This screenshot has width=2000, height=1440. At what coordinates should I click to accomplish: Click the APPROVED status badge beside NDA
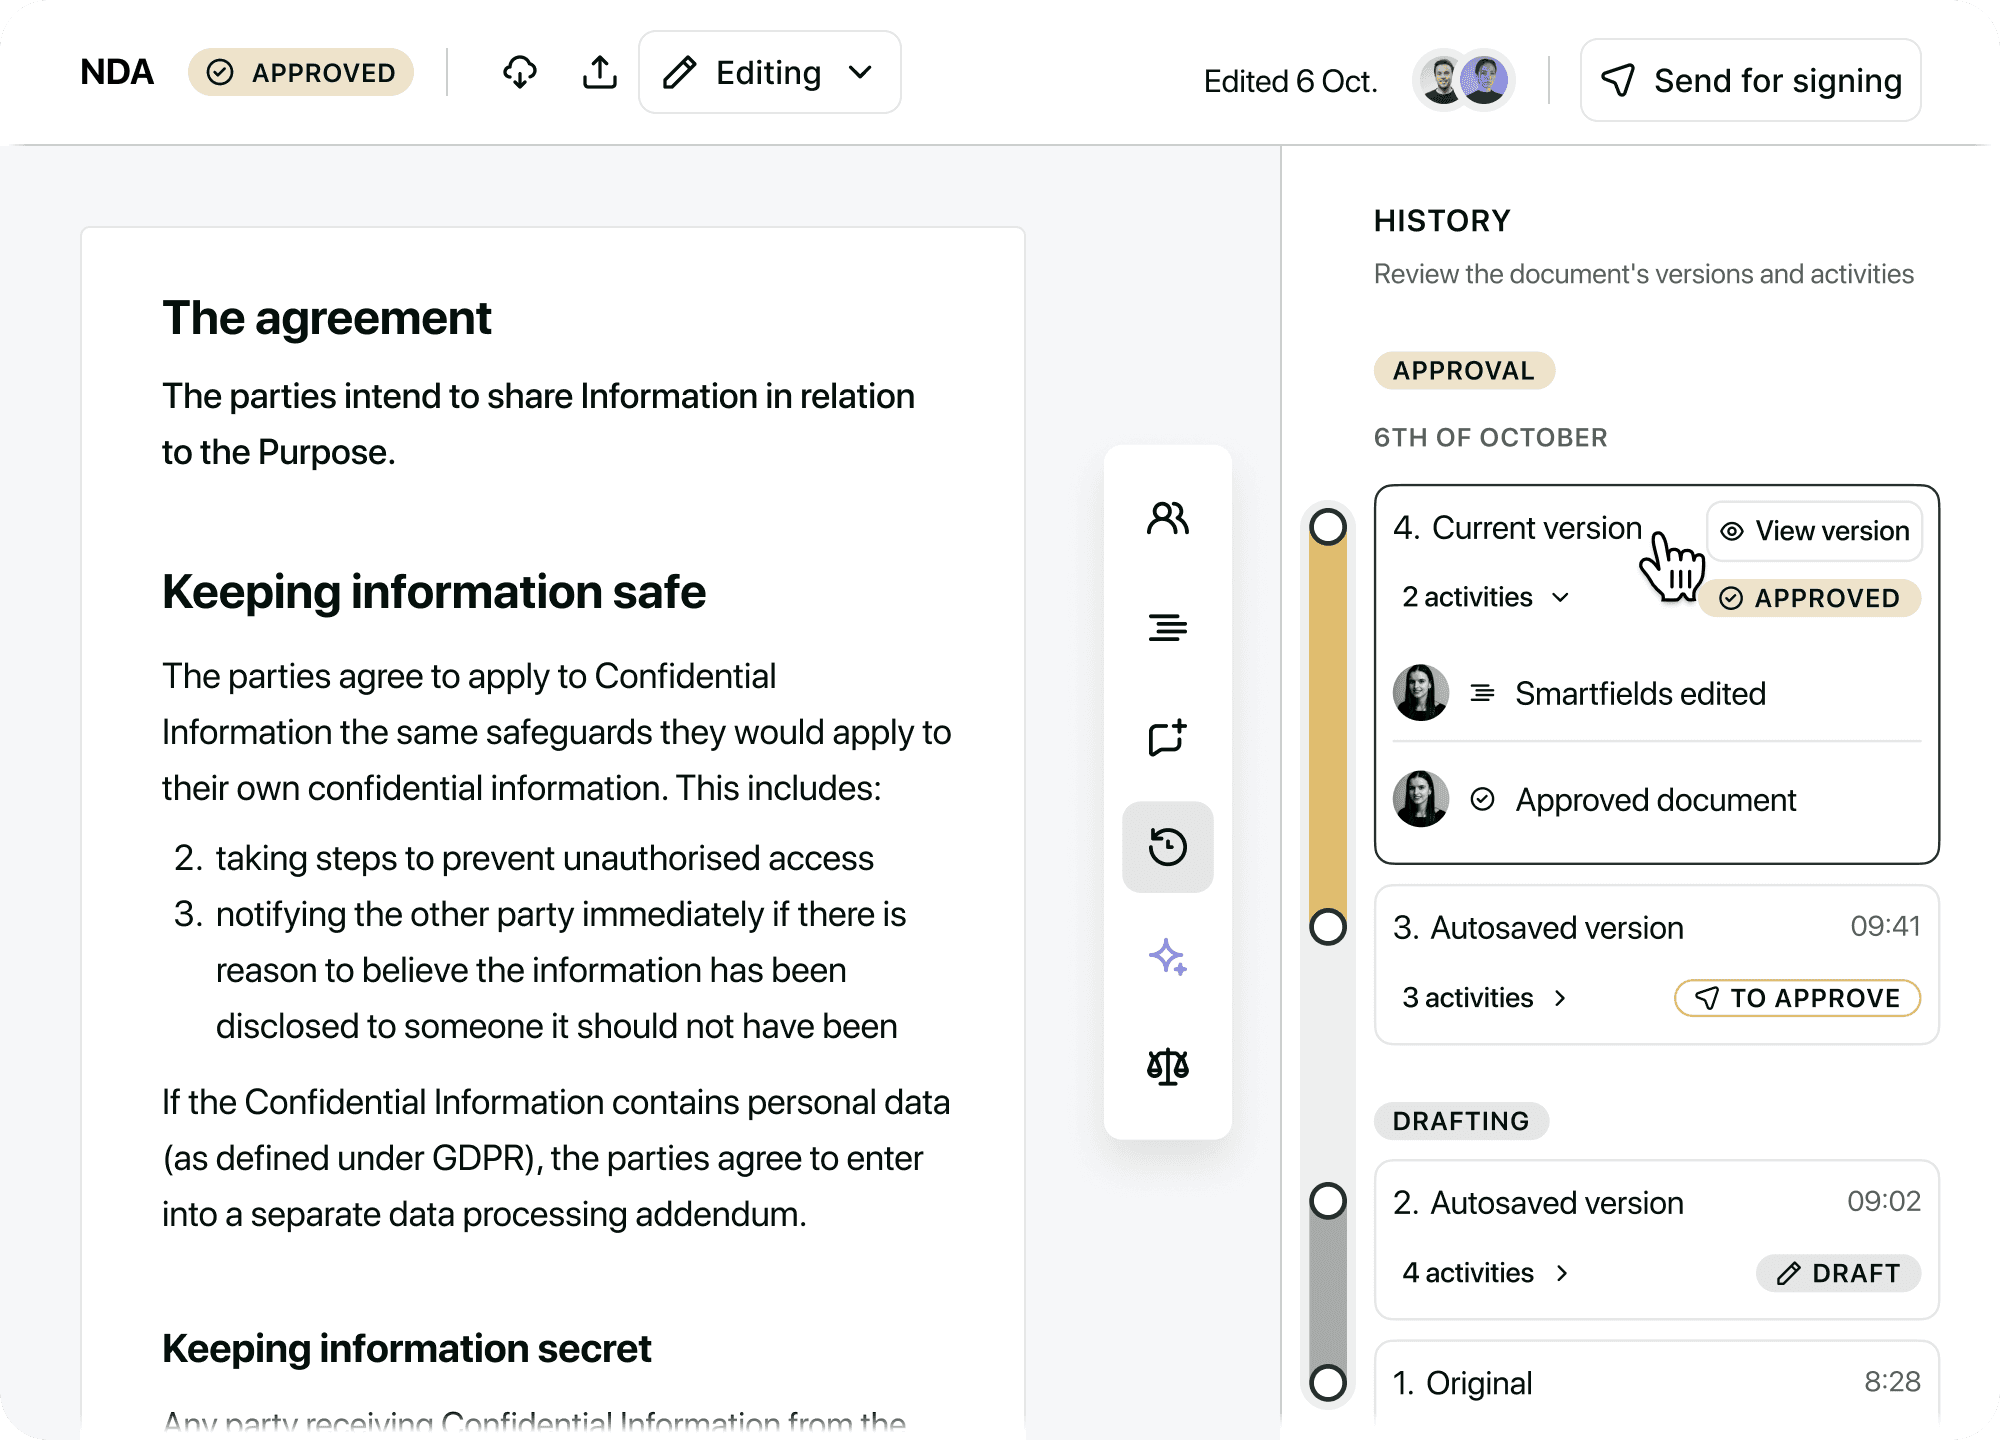(301, 72)
